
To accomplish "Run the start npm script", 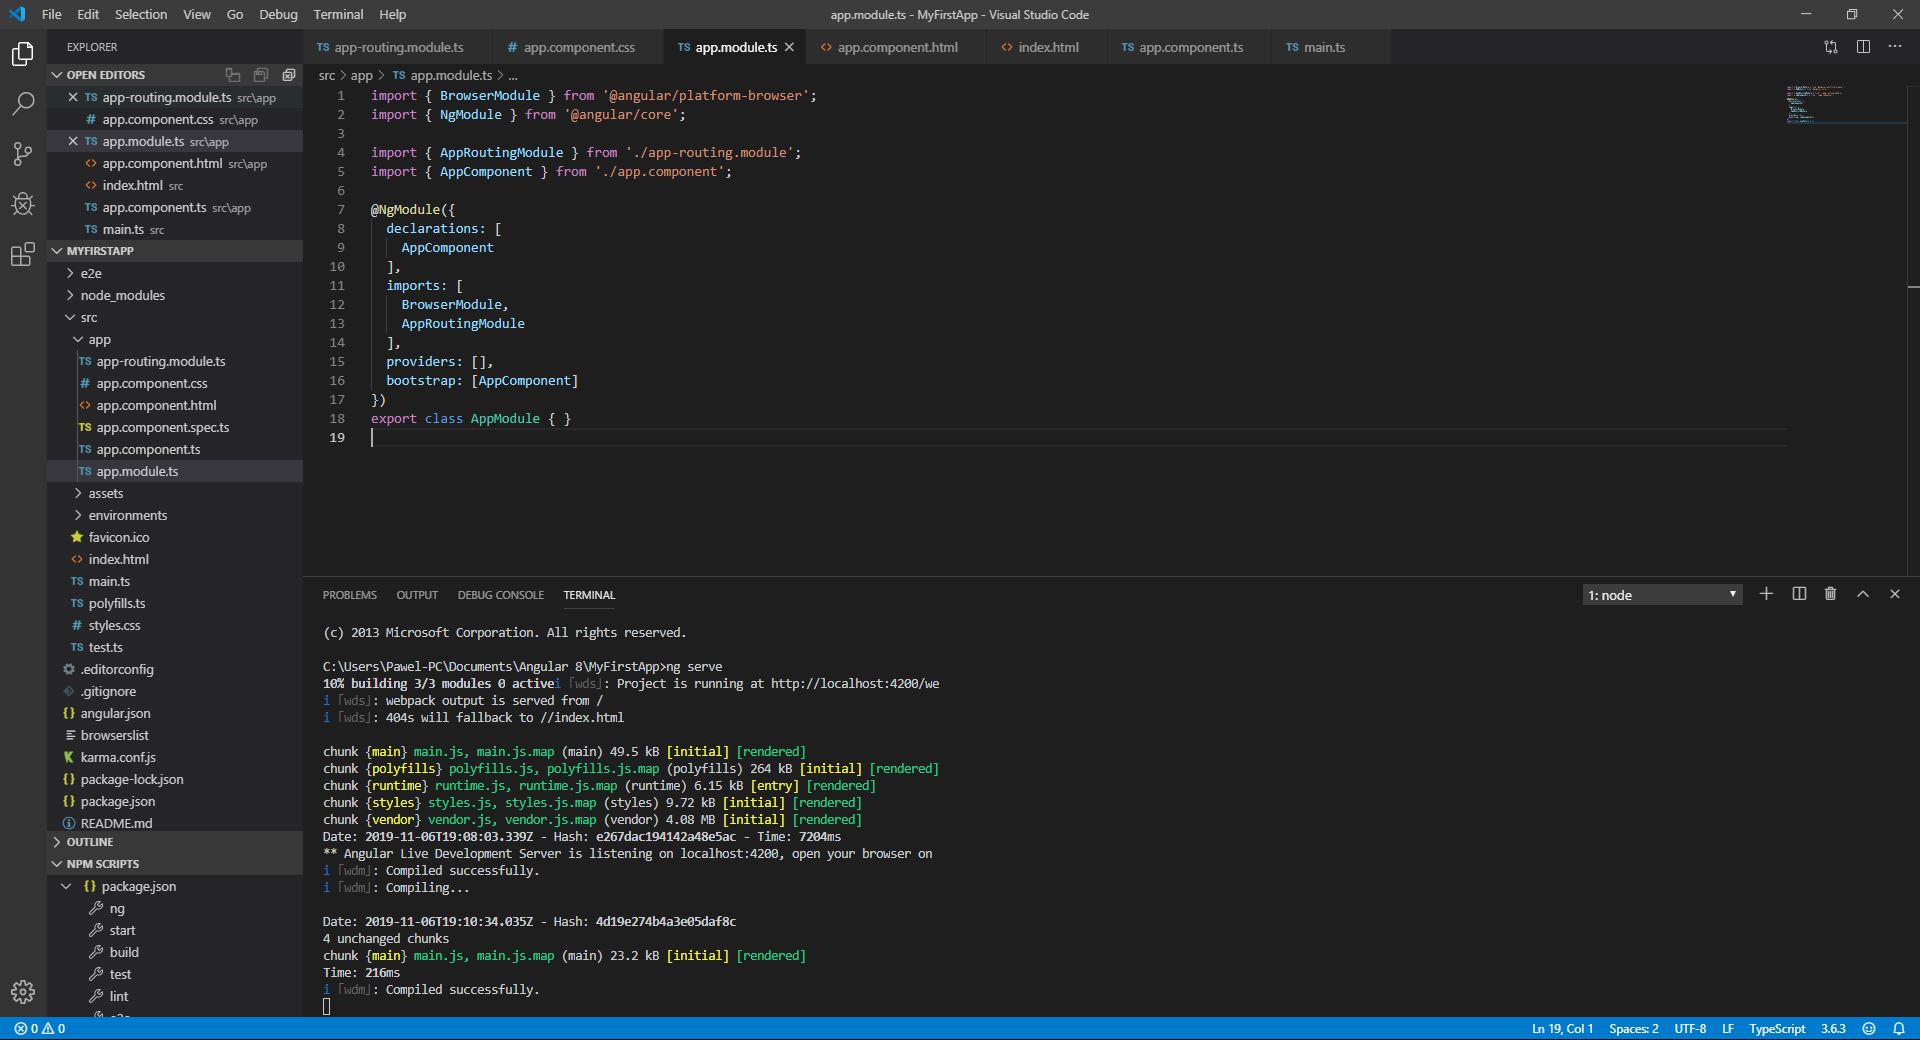I will click(x=122, y=930).
